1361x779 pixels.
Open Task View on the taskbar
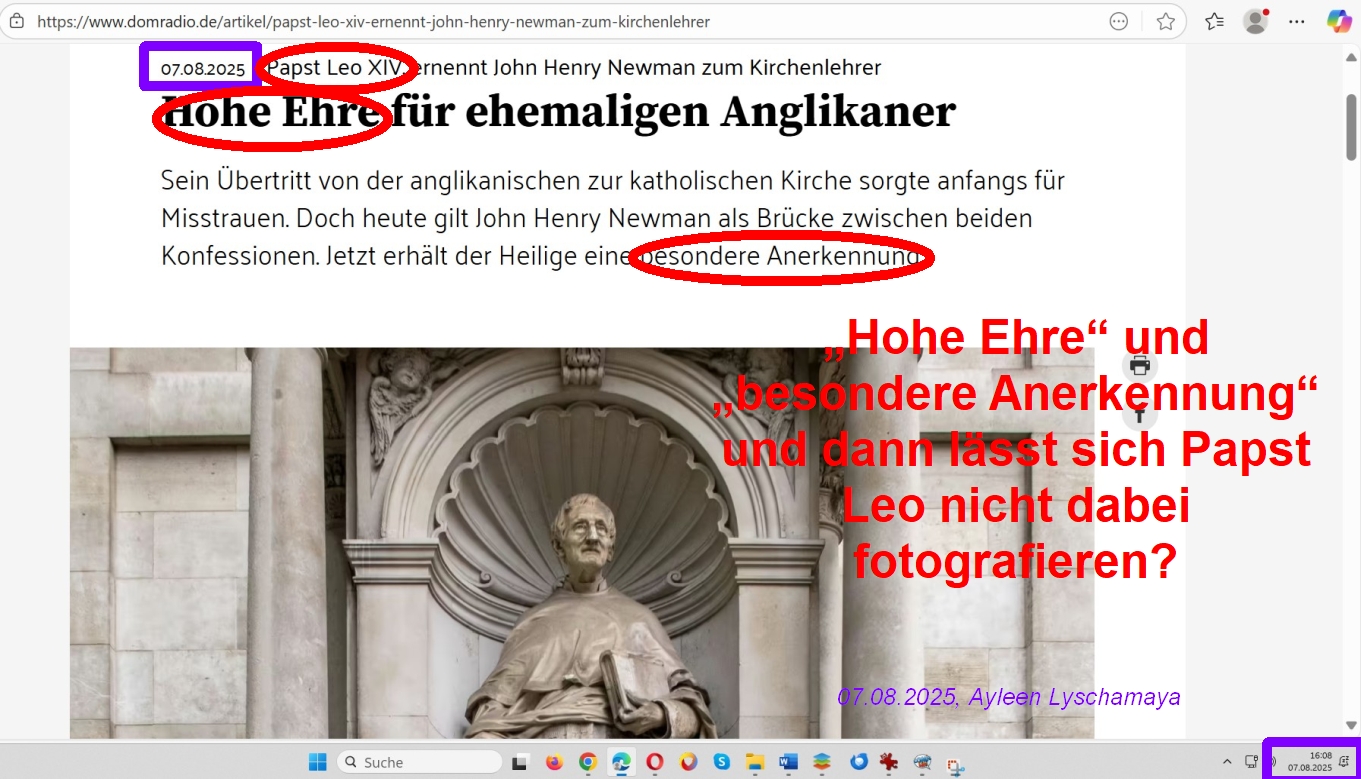point(520,762)
